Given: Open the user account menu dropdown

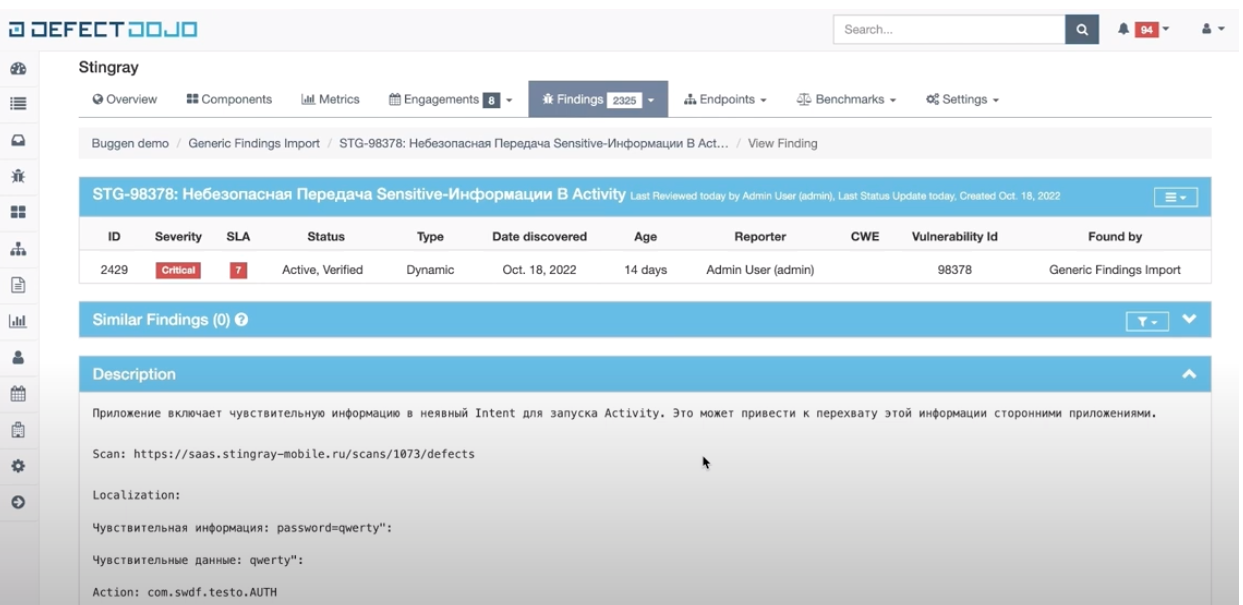Looking at the screenshot, I should [x=1212, y=30].
